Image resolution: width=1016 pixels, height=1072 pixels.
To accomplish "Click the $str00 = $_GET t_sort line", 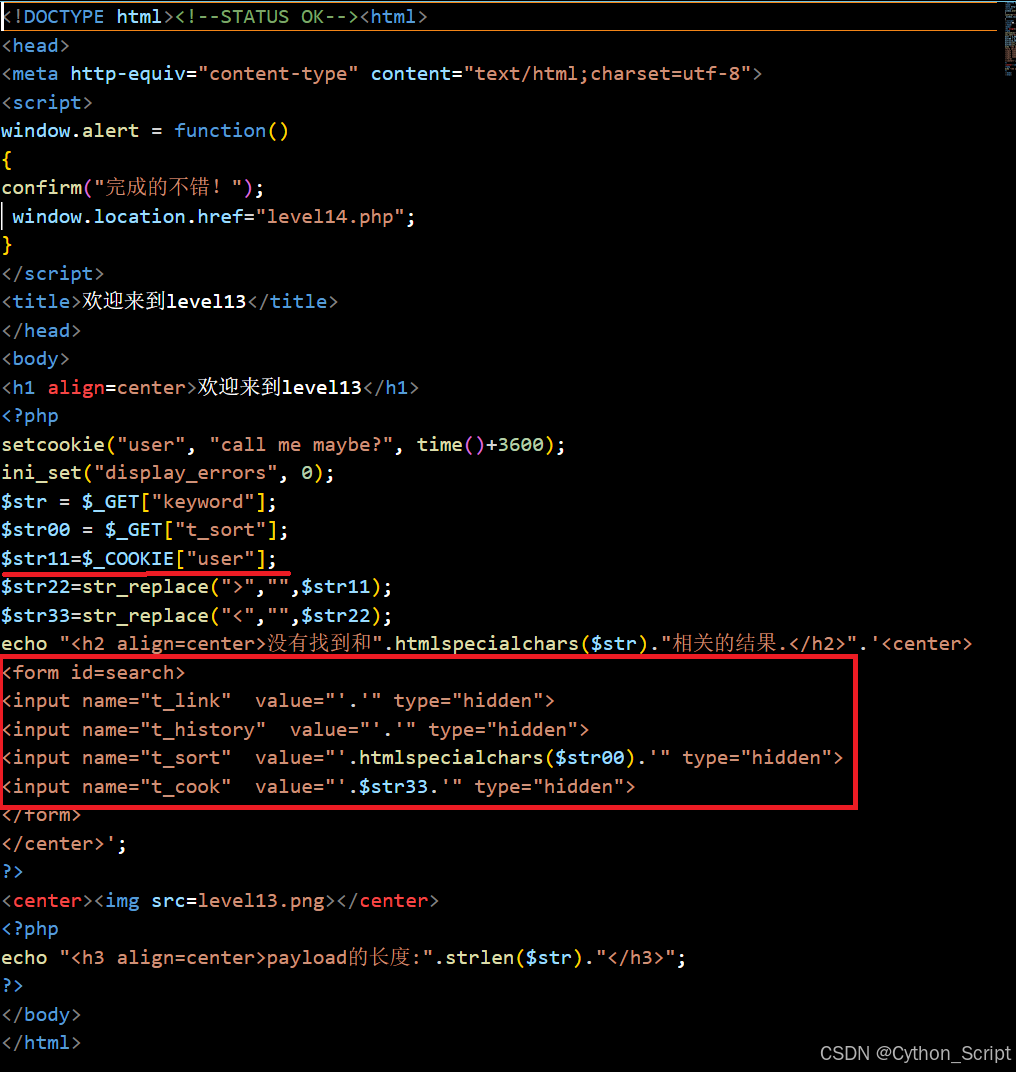I will 145,530.
